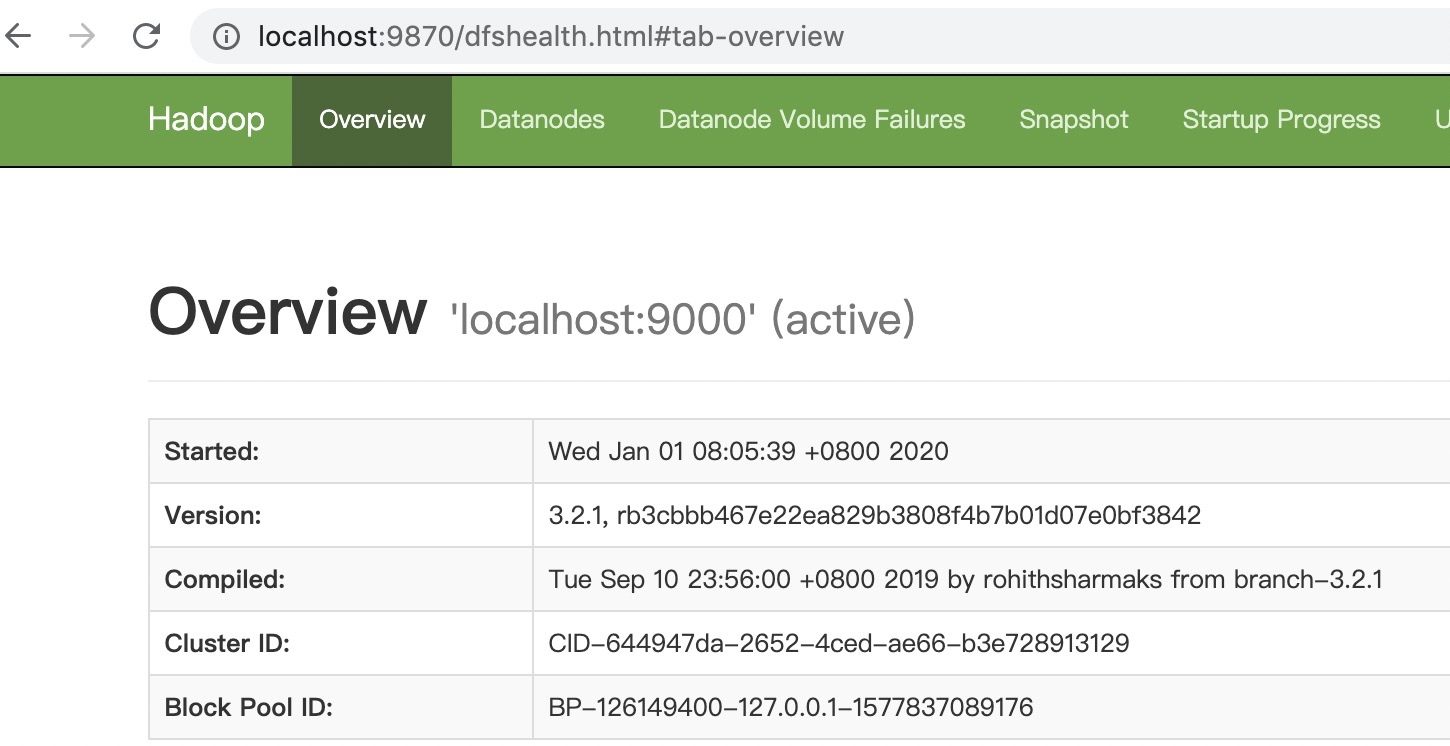Click the Tue Sep 10 compiled value
1450x746 pixels.
click(965, 579)
